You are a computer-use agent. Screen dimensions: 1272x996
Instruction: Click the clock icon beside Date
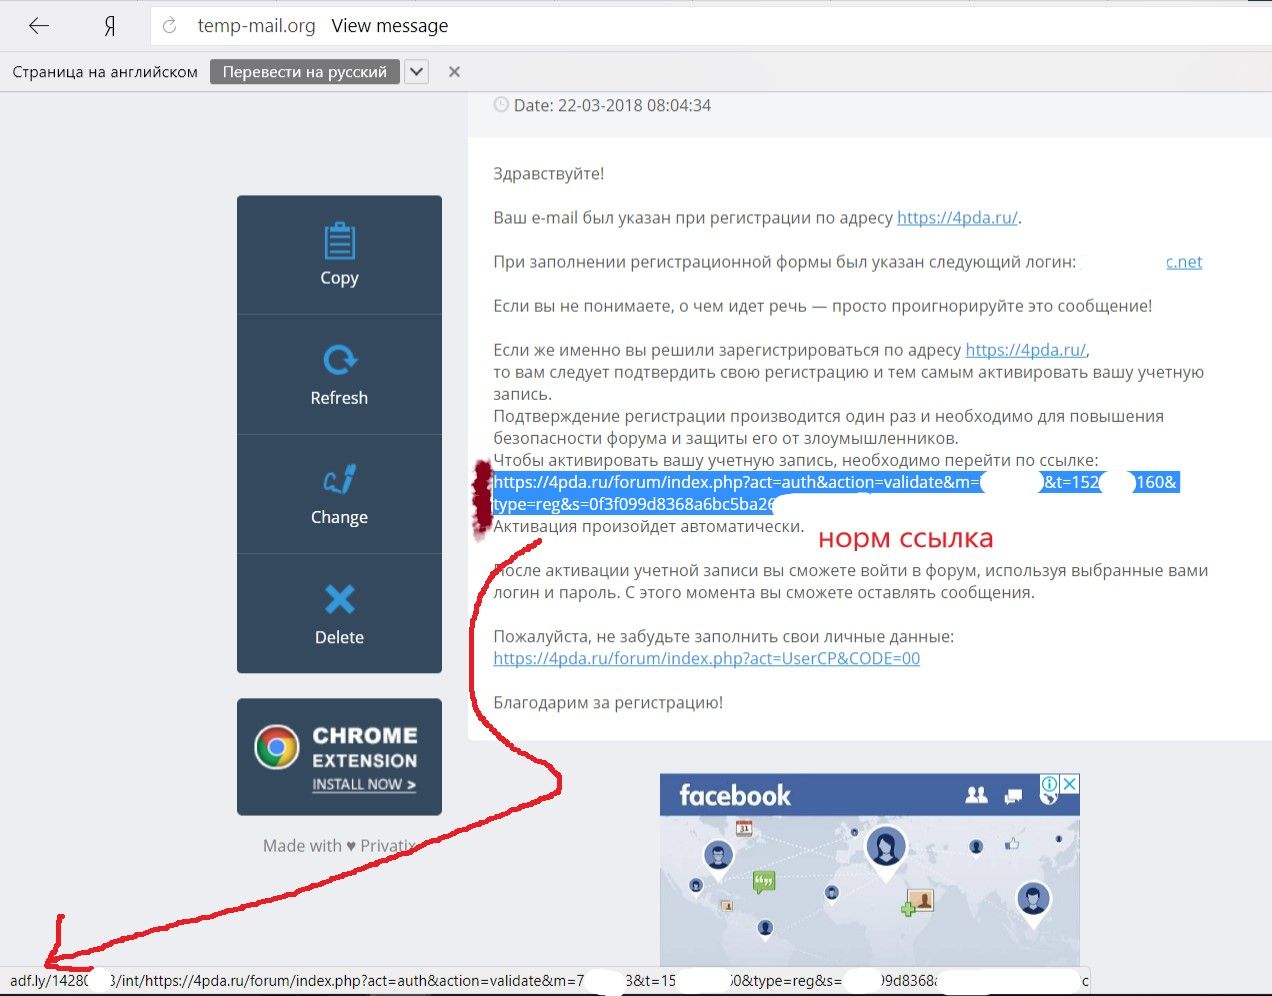point(501,104)
